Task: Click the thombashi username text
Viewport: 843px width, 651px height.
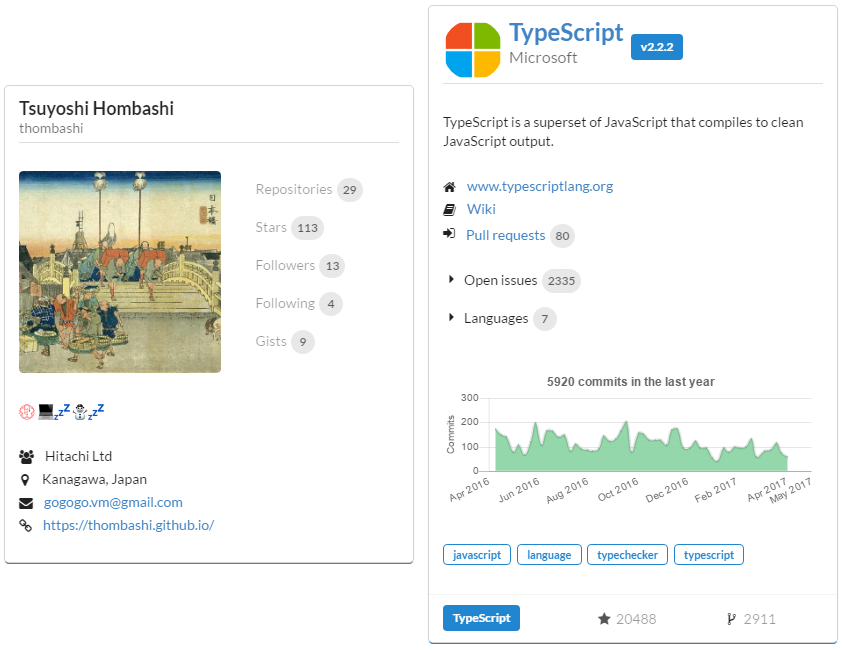Action: 51,128
